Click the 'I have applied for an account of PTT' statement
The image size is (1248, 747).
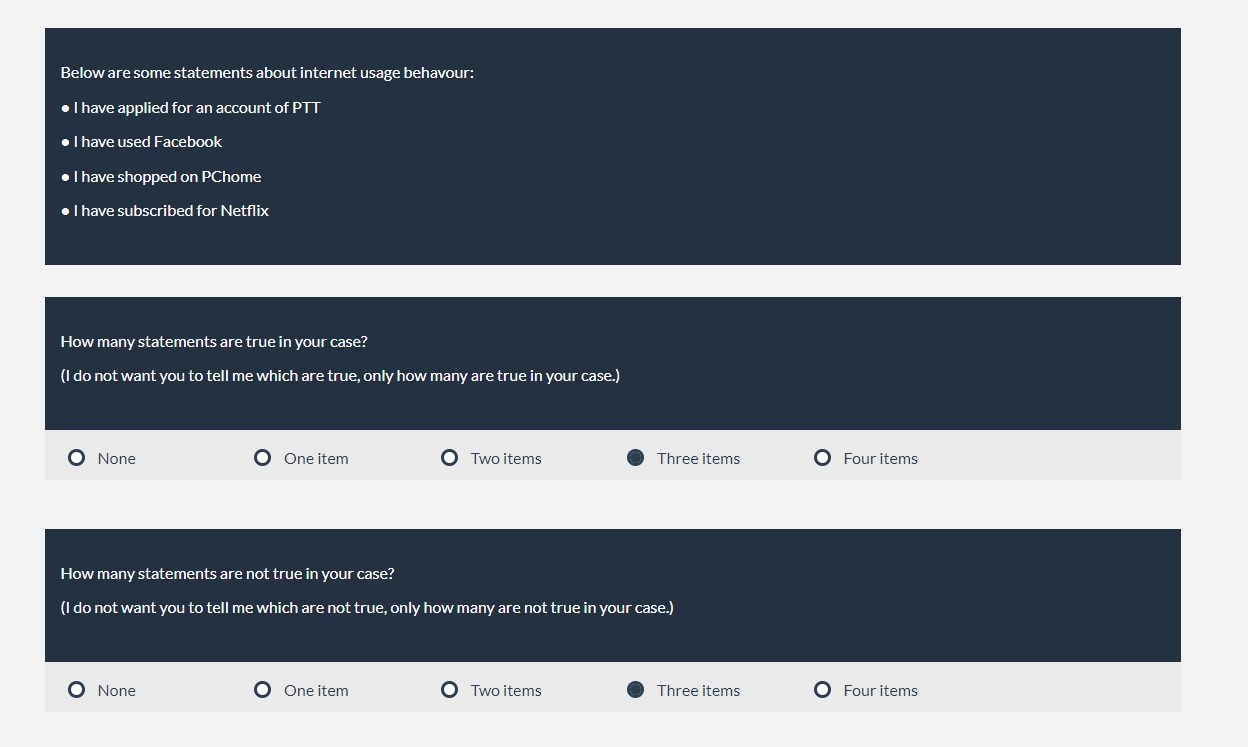pyautogui.click(x=197, y=108)
